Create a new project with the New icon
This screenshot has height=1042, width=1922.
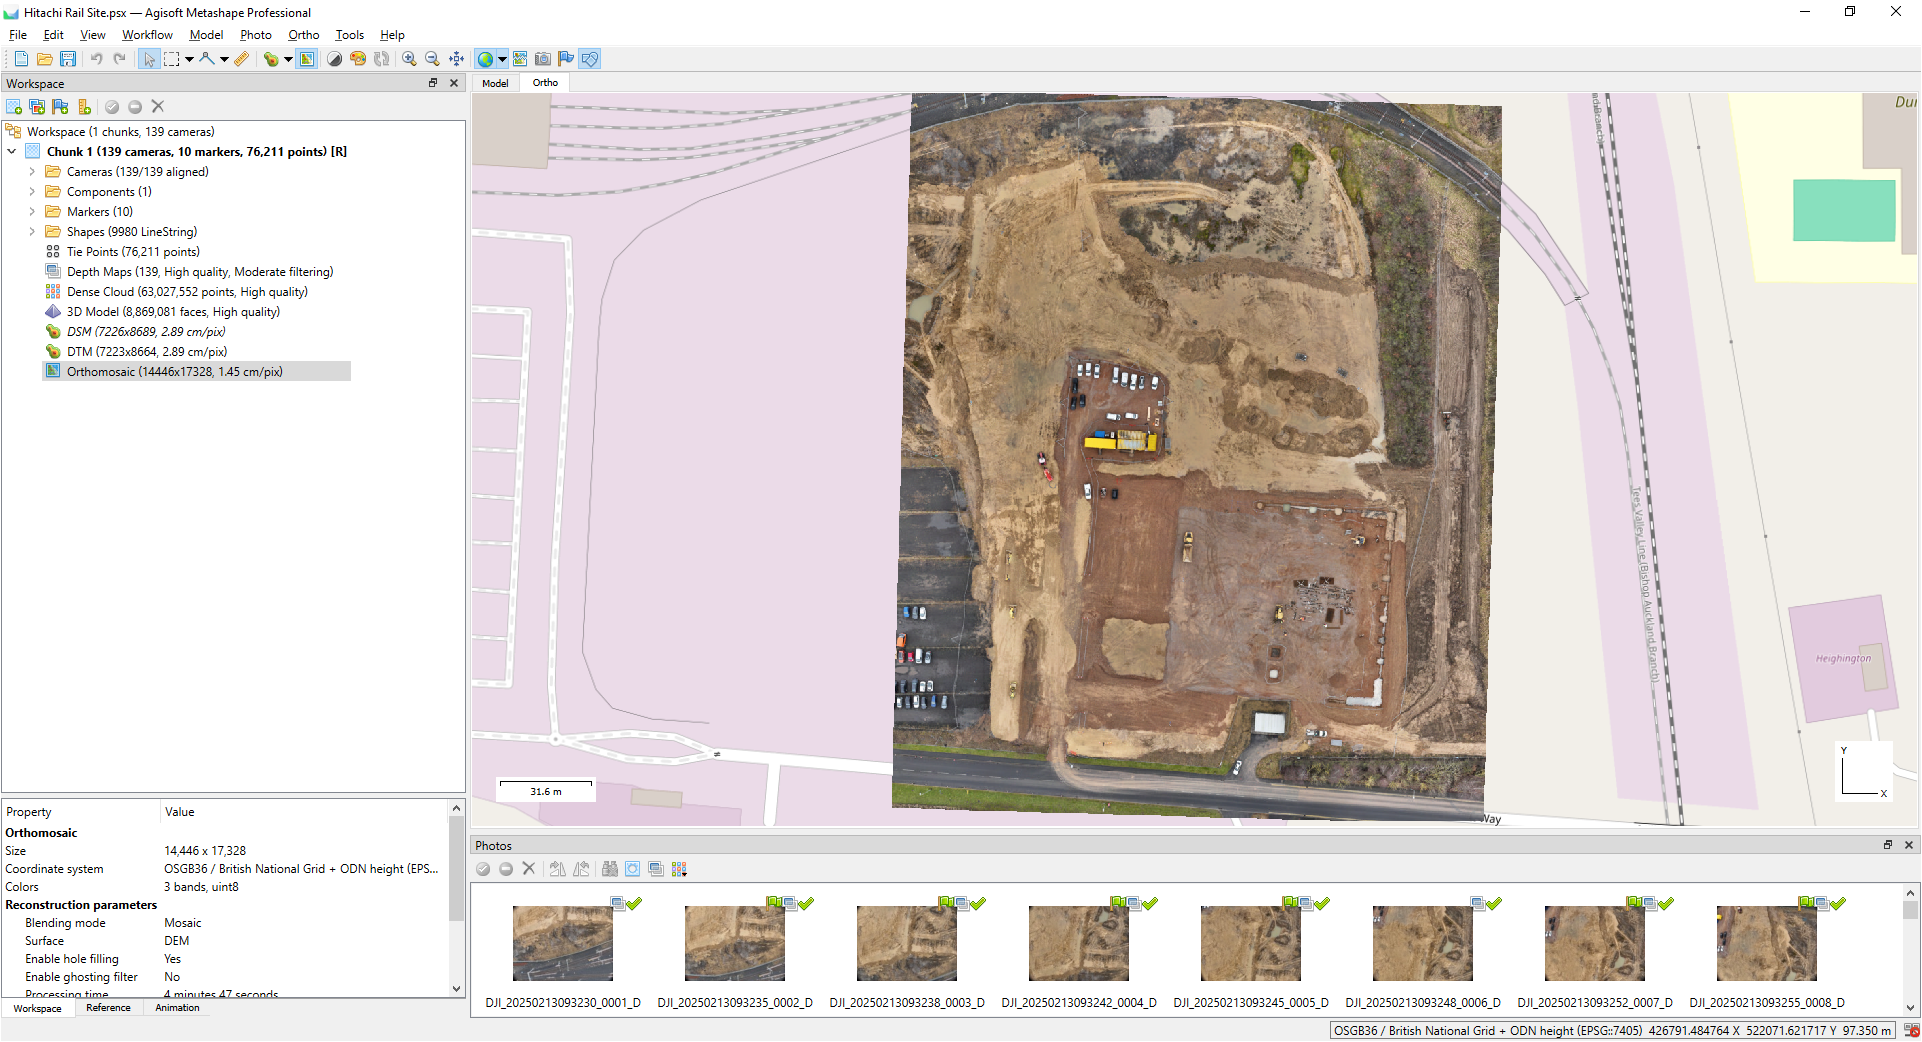pos(21,59)
